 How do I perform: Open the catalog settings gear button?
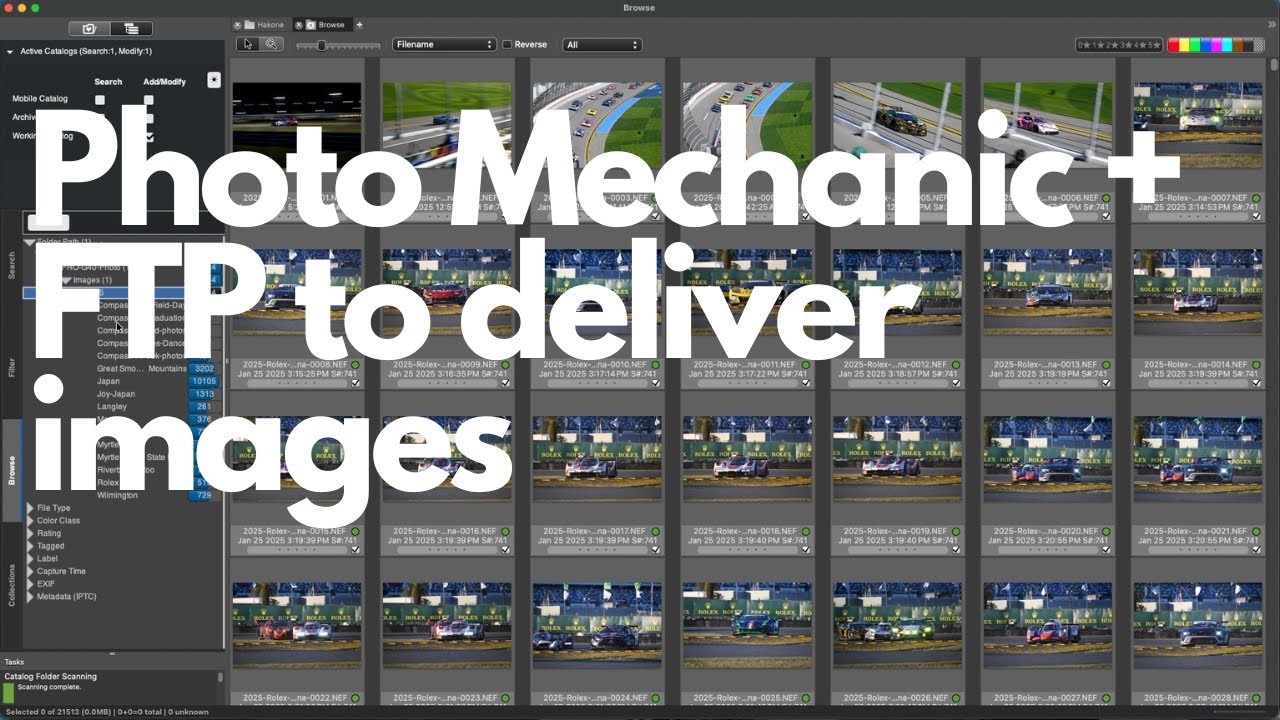214,80
